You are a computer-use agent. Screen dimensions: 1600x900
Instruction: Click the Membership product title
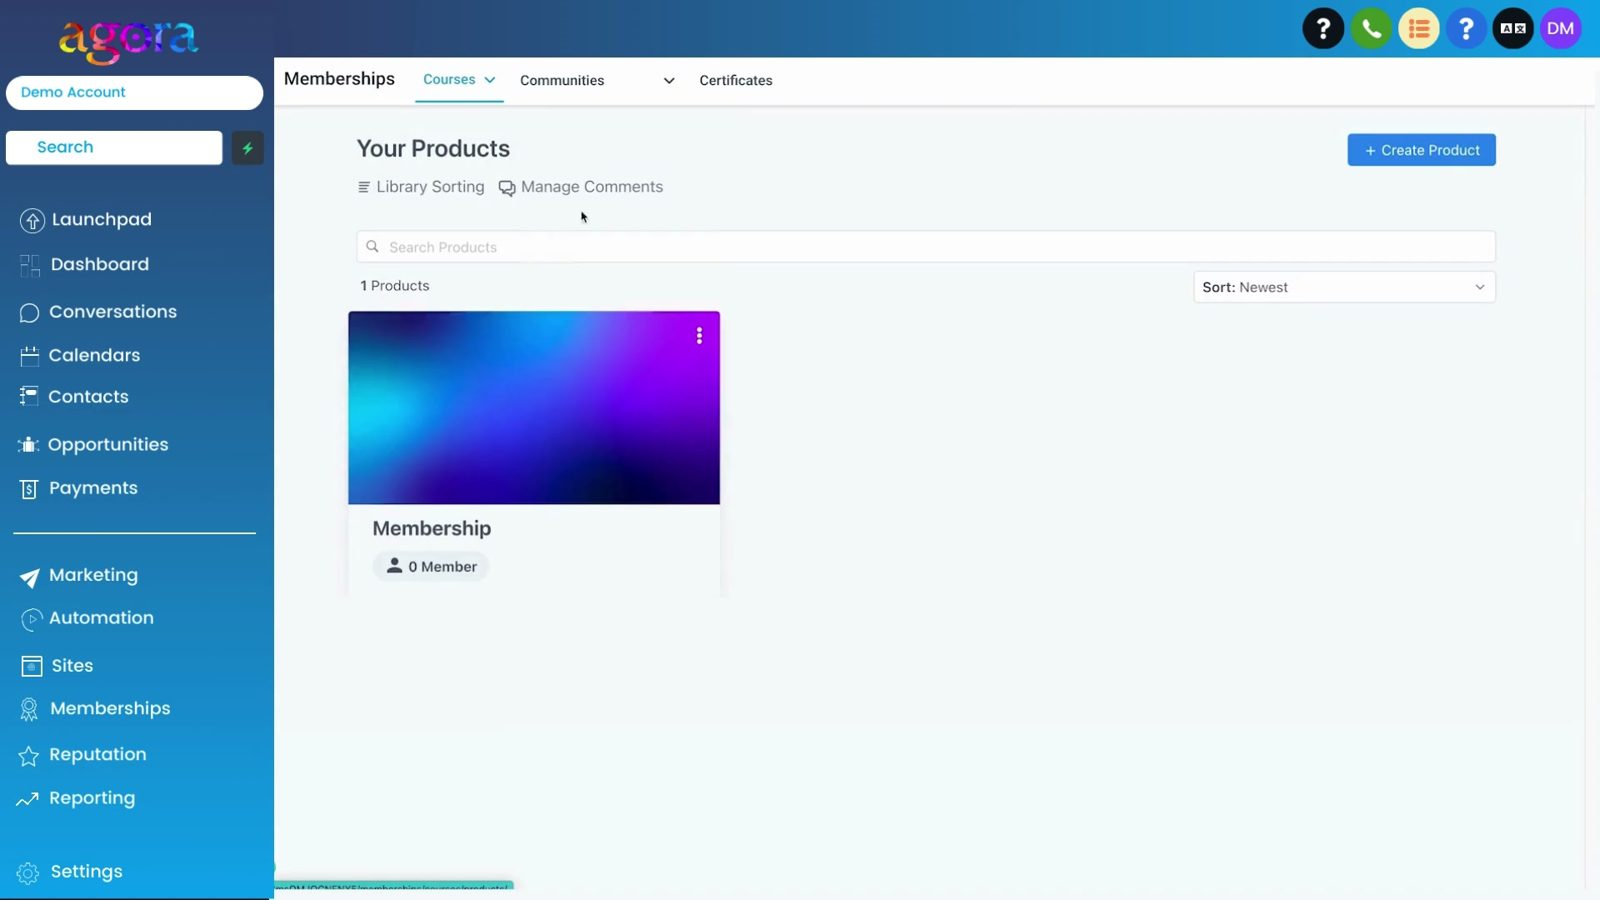click(x=432, y=528)
